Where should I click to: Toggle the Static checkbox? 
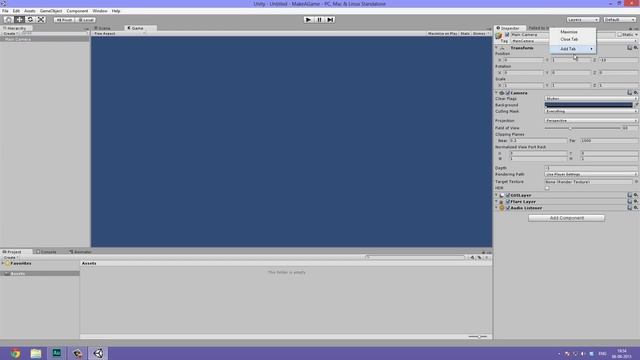[620, 35]
